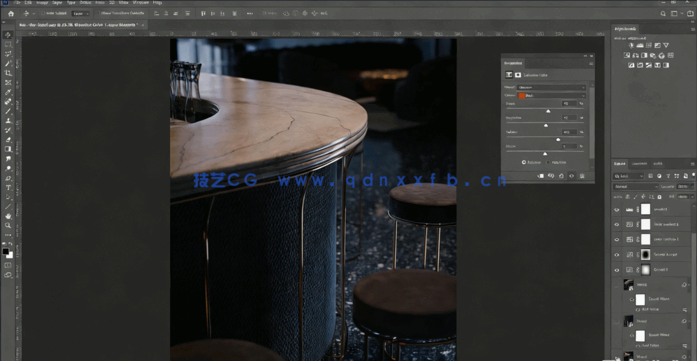This screenshot has height=361, width=697.
Task: Switch to the Paths tab
Action: click(658, 164)
